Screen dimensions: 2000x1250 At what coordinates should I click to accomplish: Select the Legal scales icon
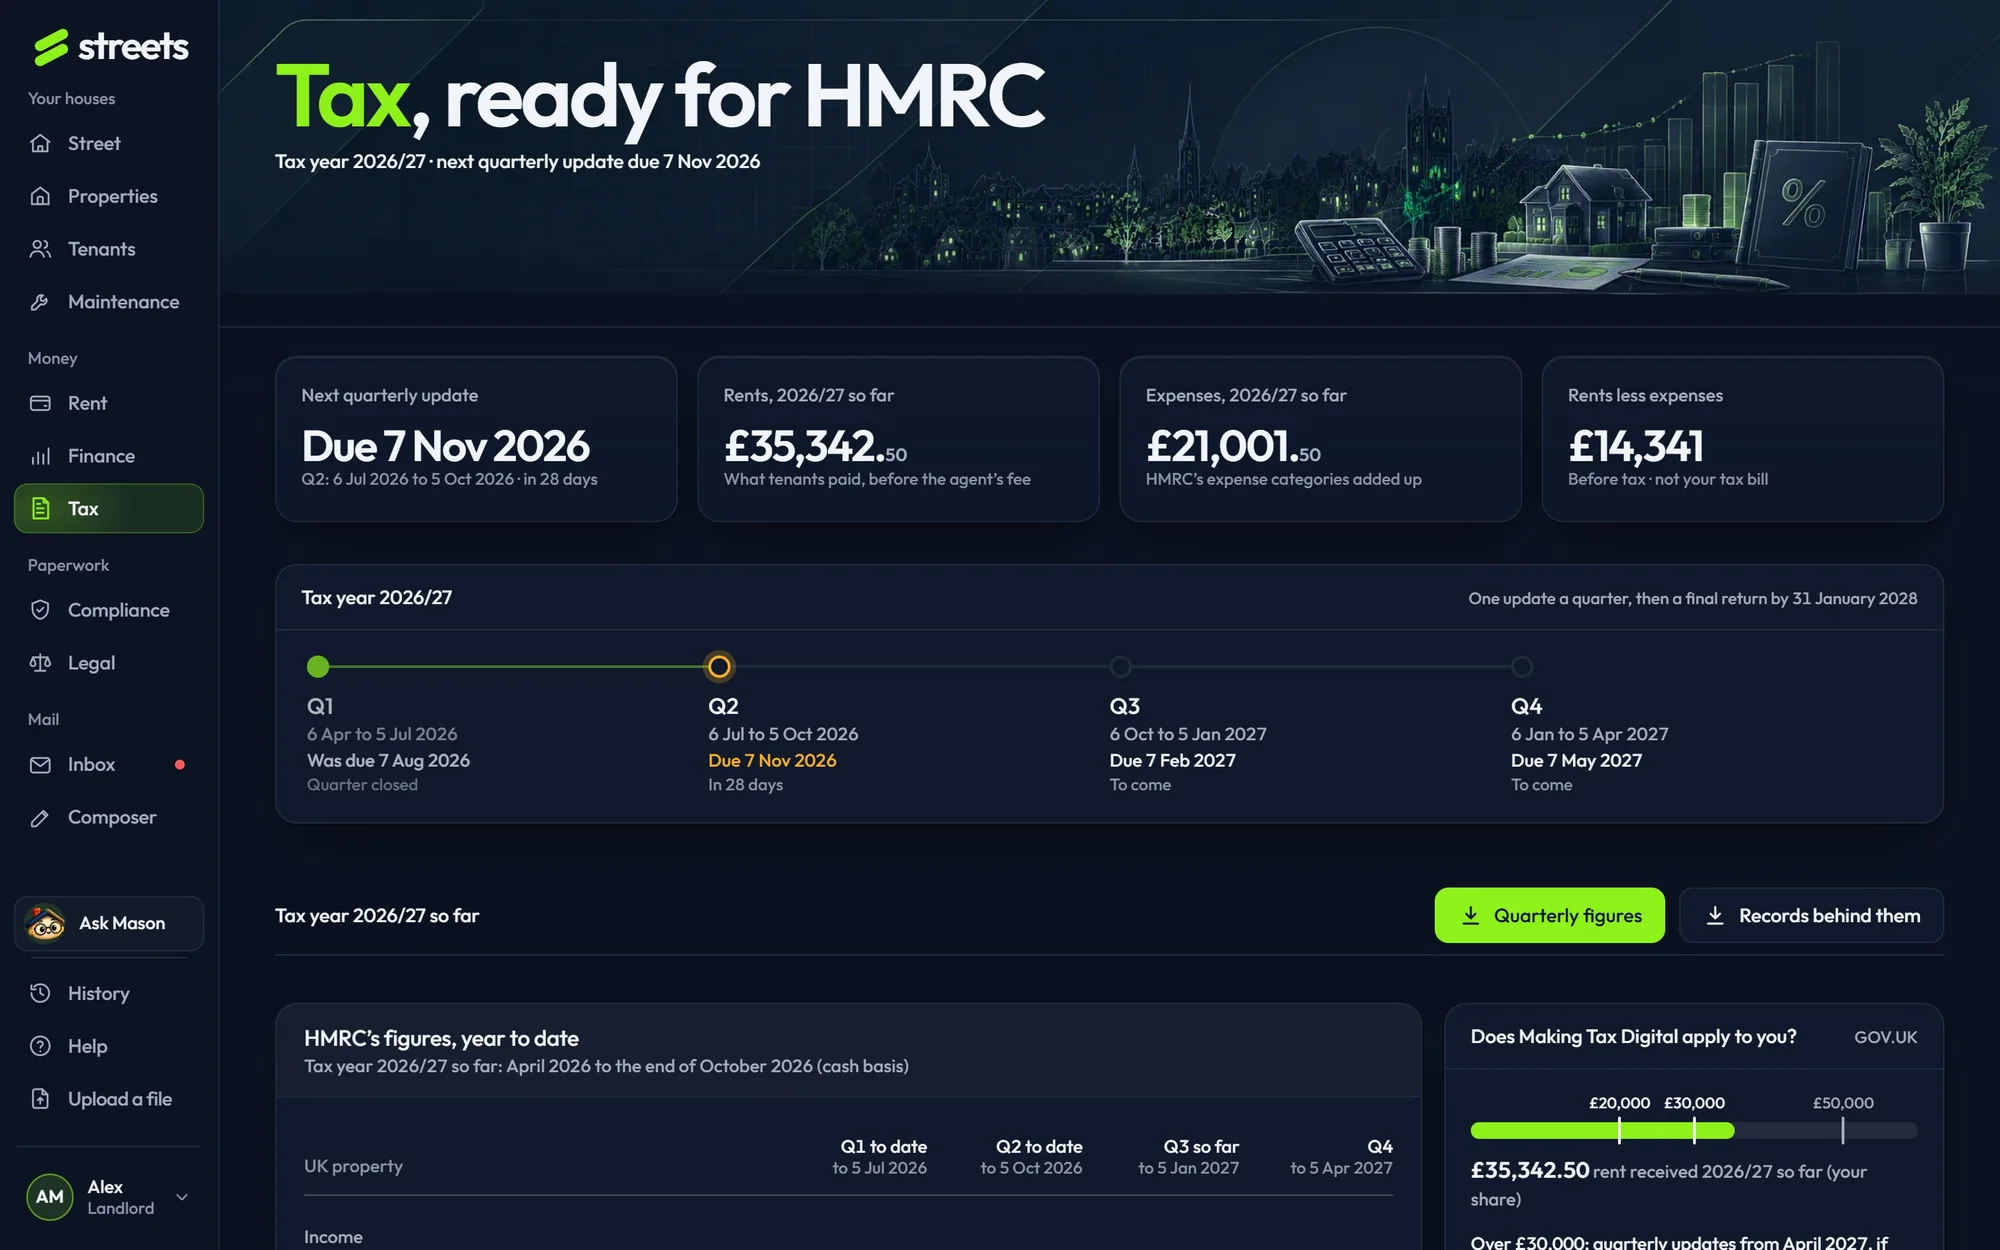(x=40, y=663)
